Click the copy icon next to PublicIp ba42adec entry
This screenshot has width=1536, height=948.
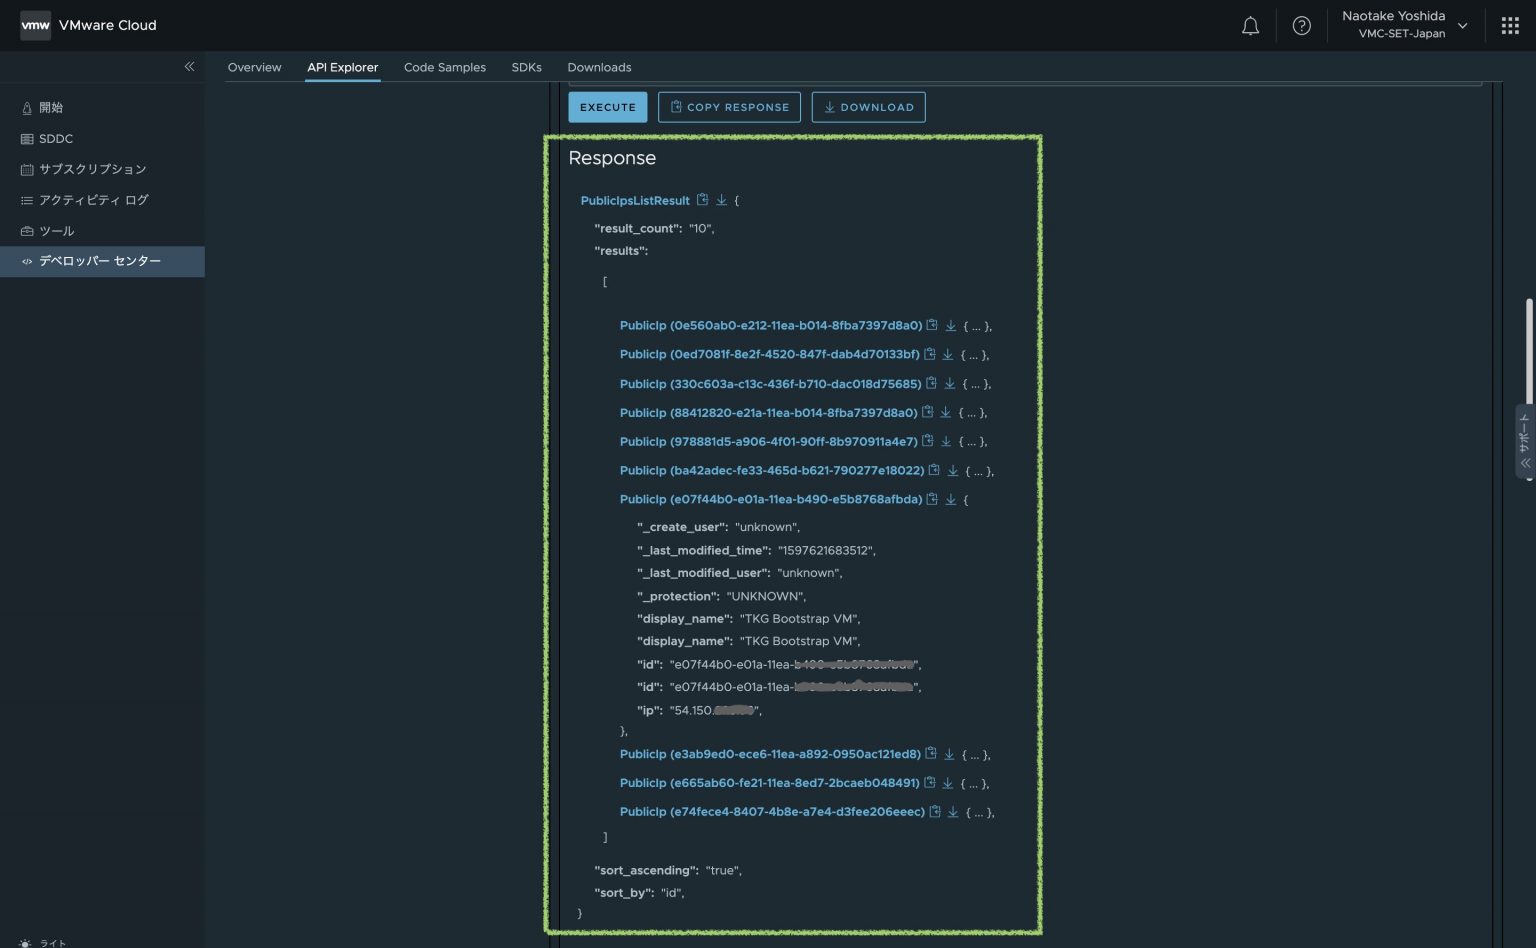[935, 470]
